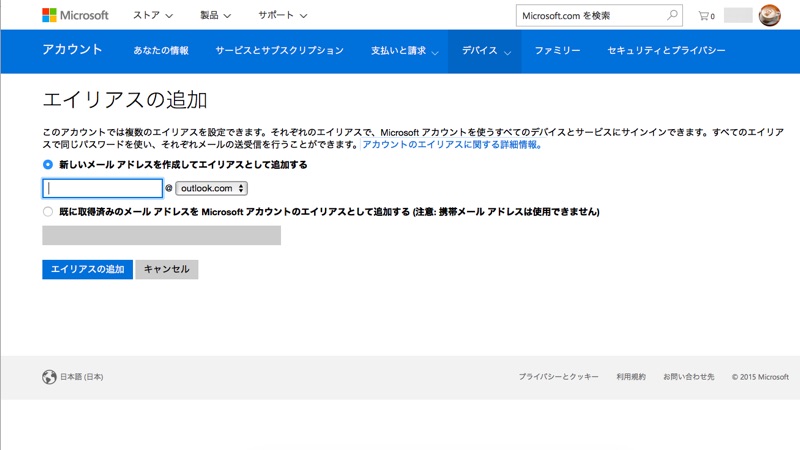Select existing email address alias radio button
The height and width of the screenshot is (450, 800).
click(x=48, y=211)
